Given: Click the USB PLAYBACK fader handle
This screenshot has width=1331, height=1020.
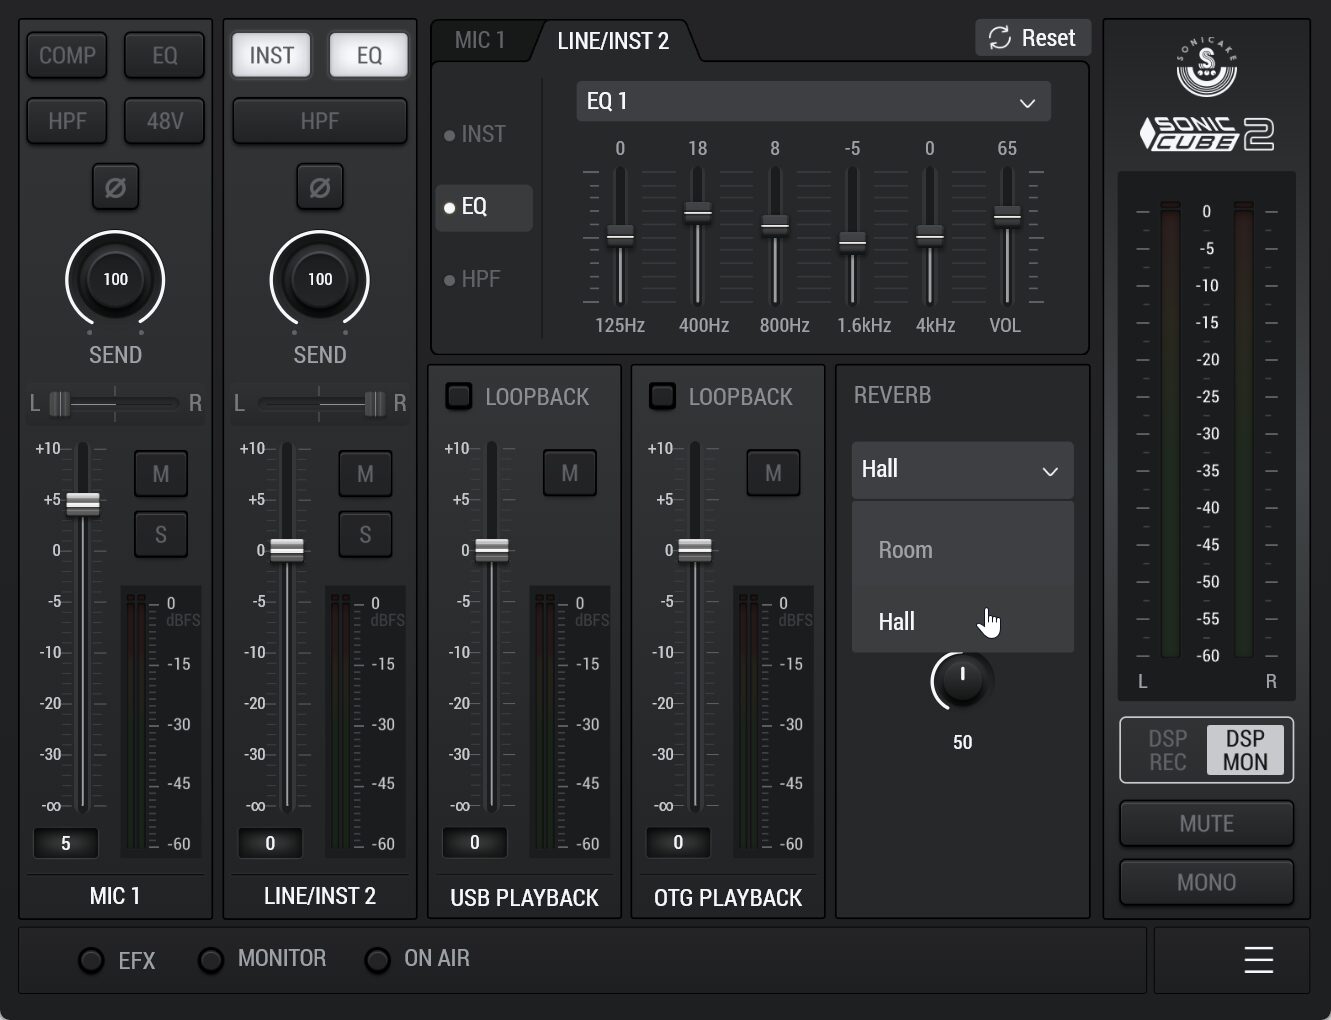Looking at the screenshot, I should (x=491, y=550).
